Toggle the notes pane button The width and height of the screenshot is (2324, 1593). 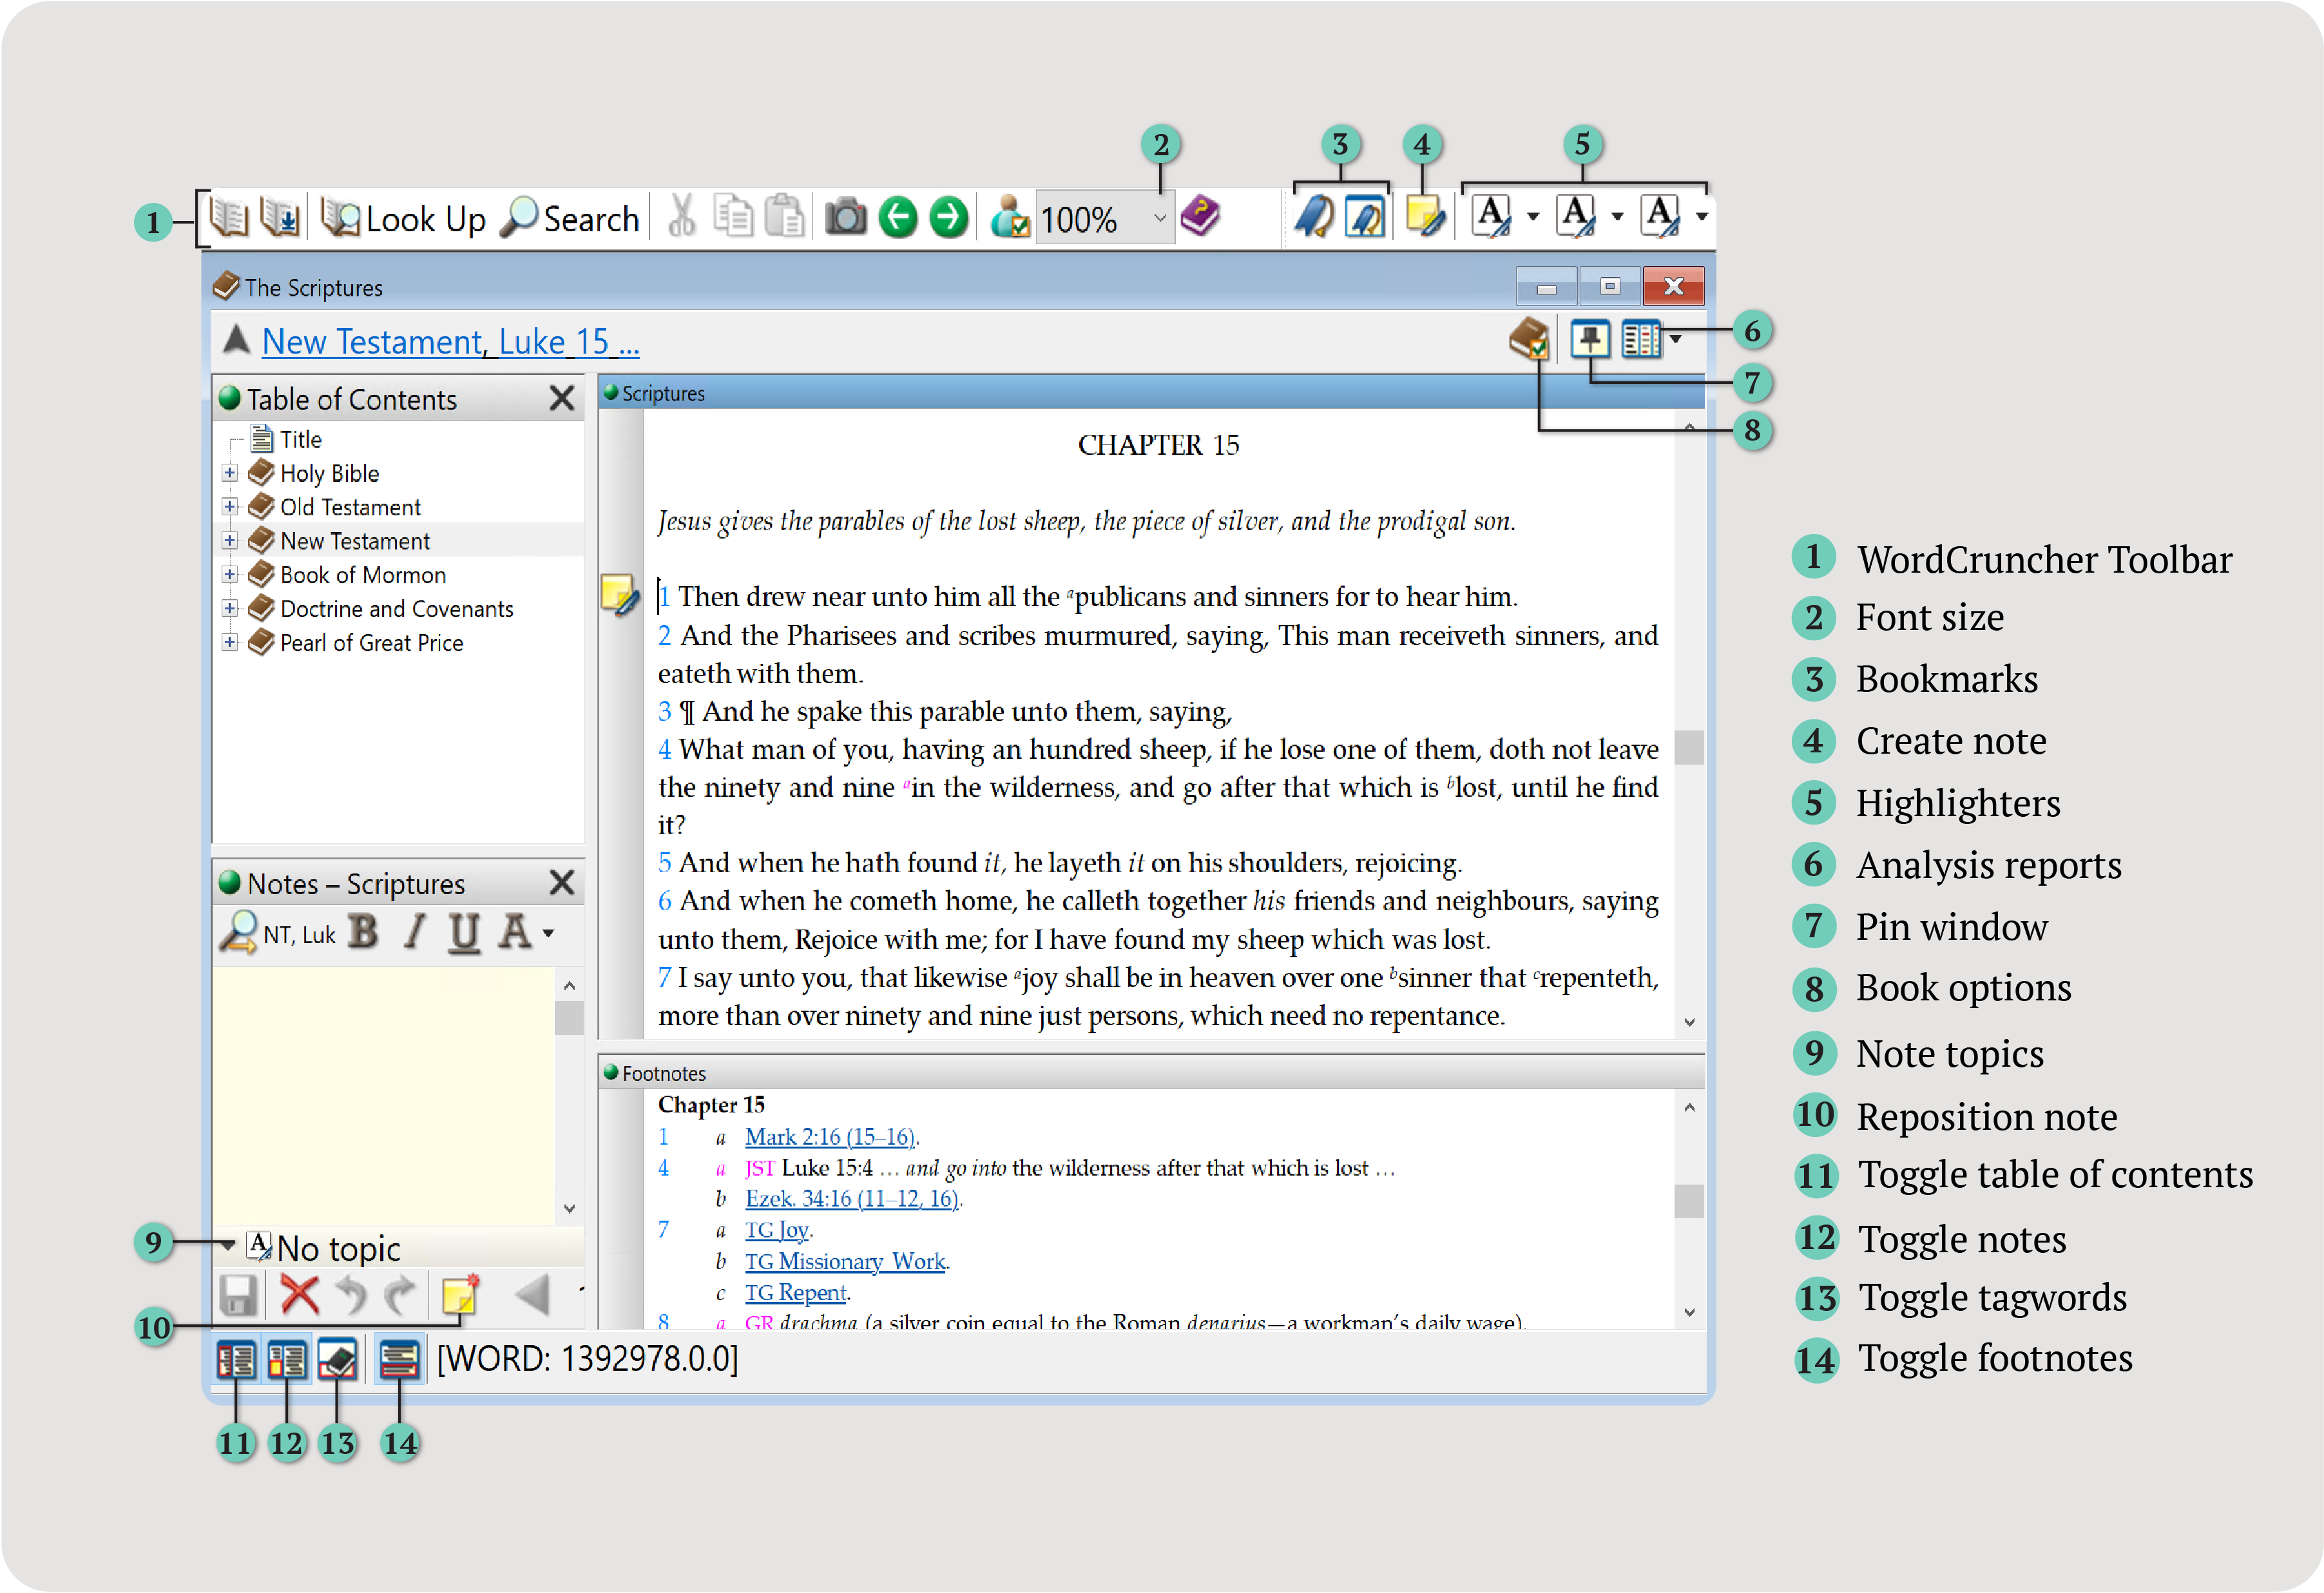pyautogui.click(x=287, y=1360)
